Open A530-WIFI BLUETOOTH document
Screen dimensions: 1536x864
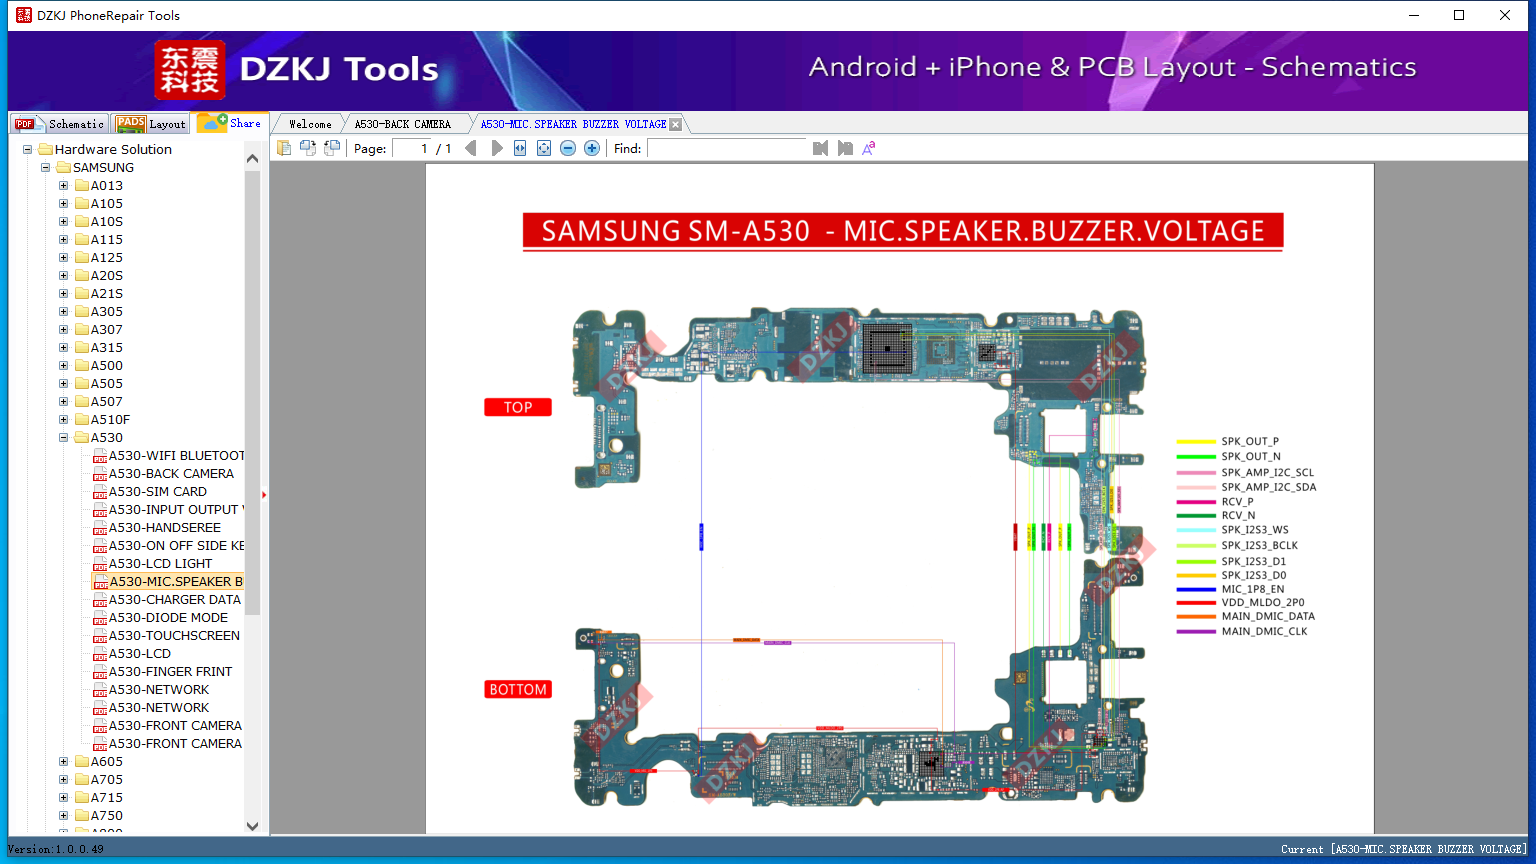point(177,456)
